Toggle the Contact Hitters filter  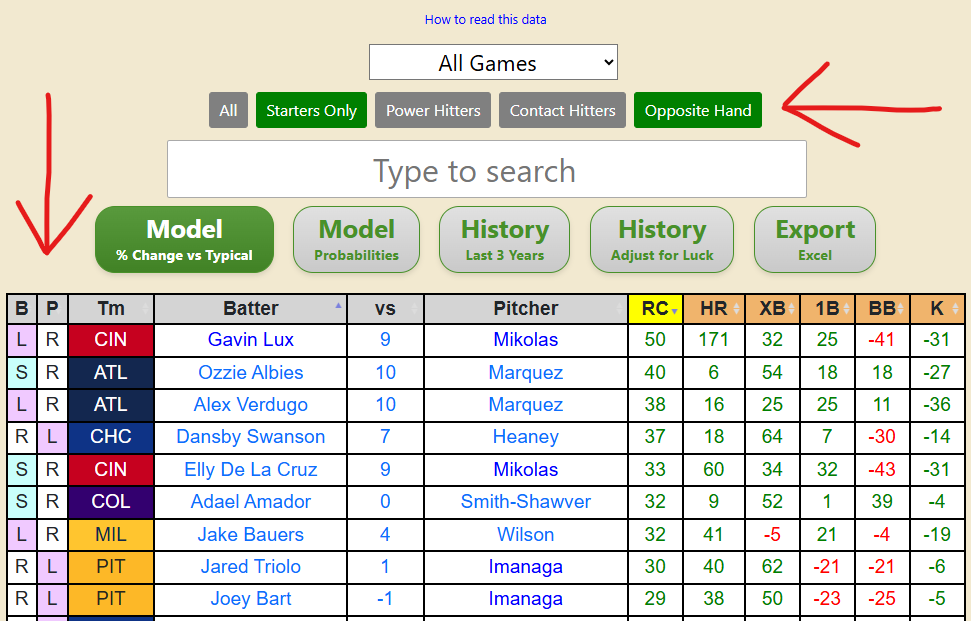click(562, 110)
